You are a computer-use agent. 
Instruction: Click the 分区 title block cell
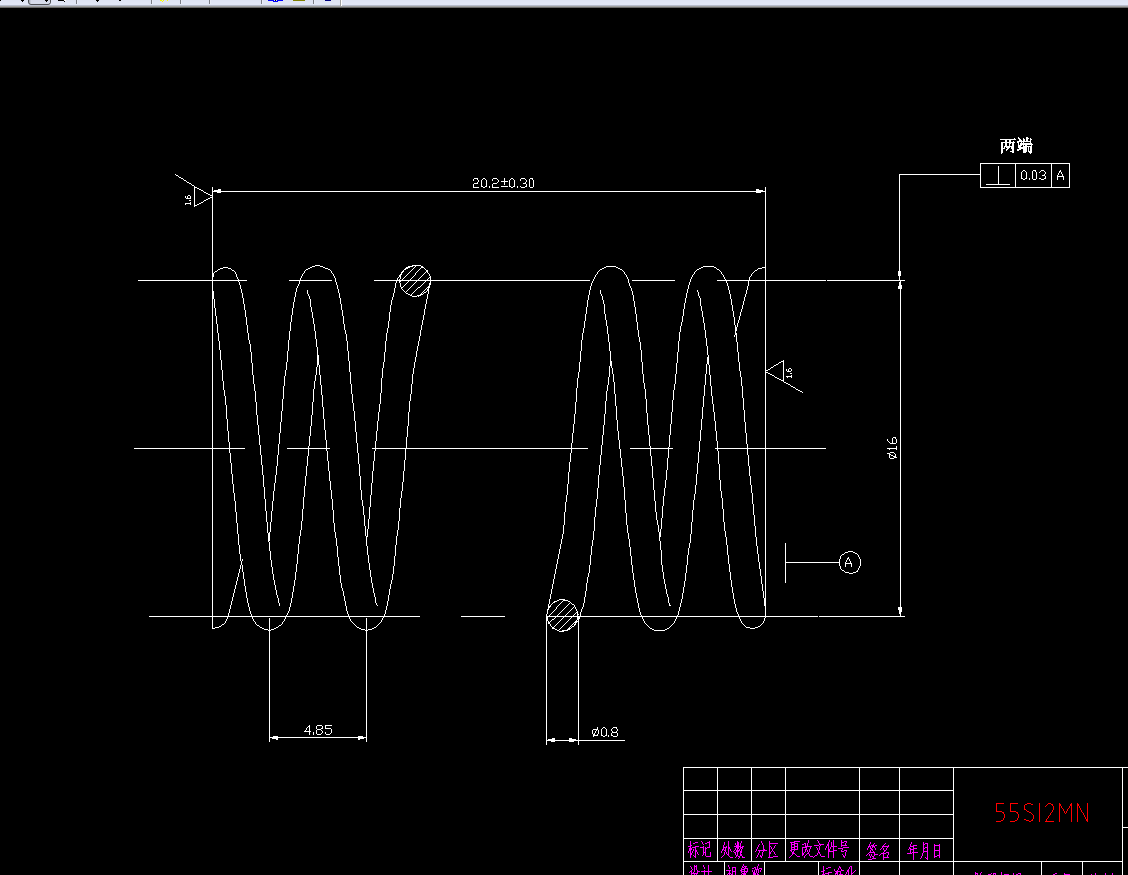tap(768, 849)
